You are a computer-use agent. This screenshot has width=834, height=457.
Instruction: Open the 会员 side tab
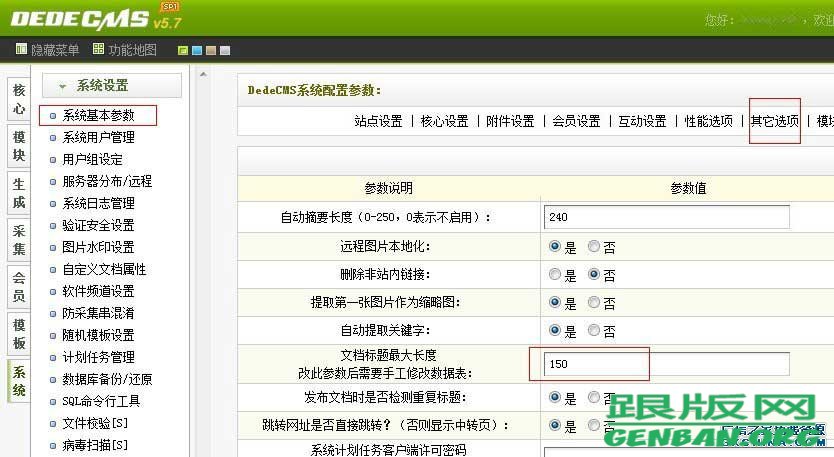point(19,287)
